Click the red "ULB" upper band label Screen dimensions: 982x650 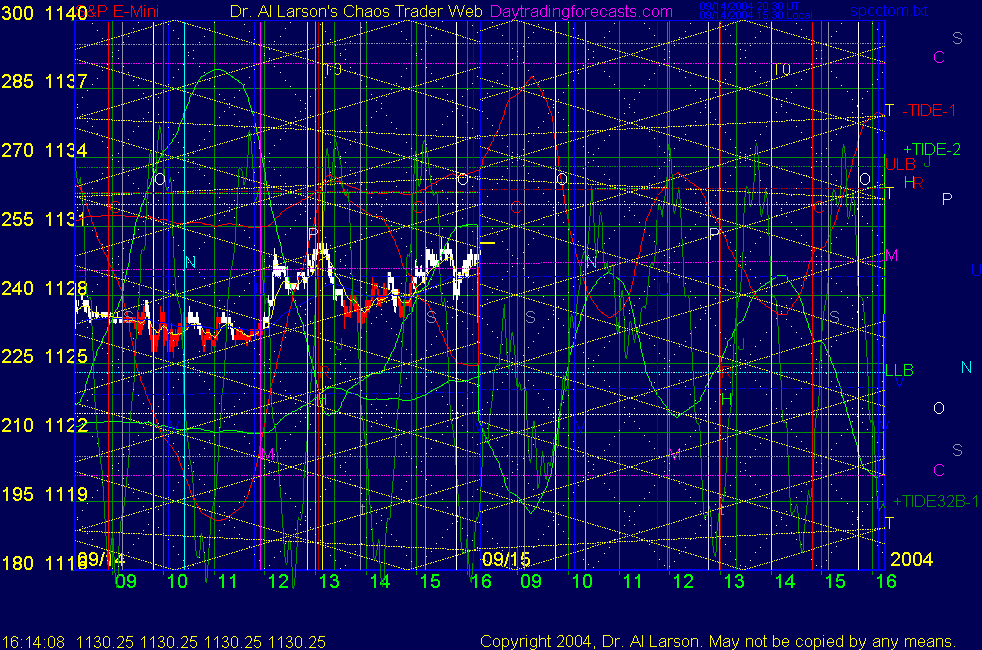[x=900, y=164]
